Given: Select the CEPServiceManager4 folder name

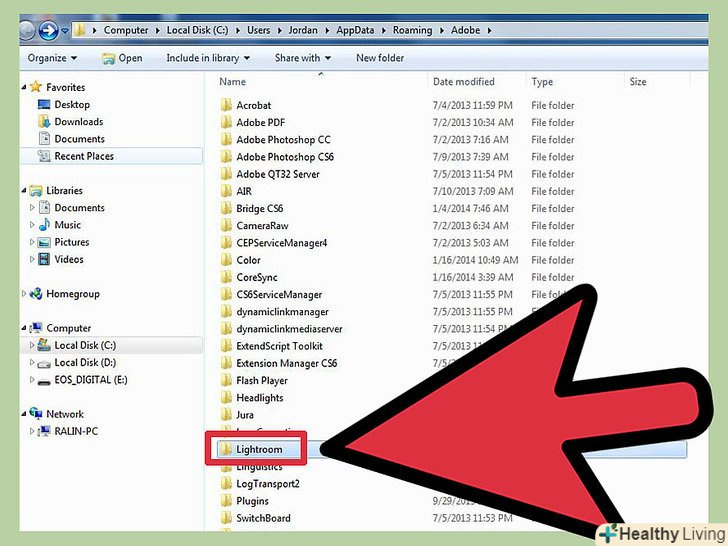Looking at the screenshot, I should click(281, 243).
